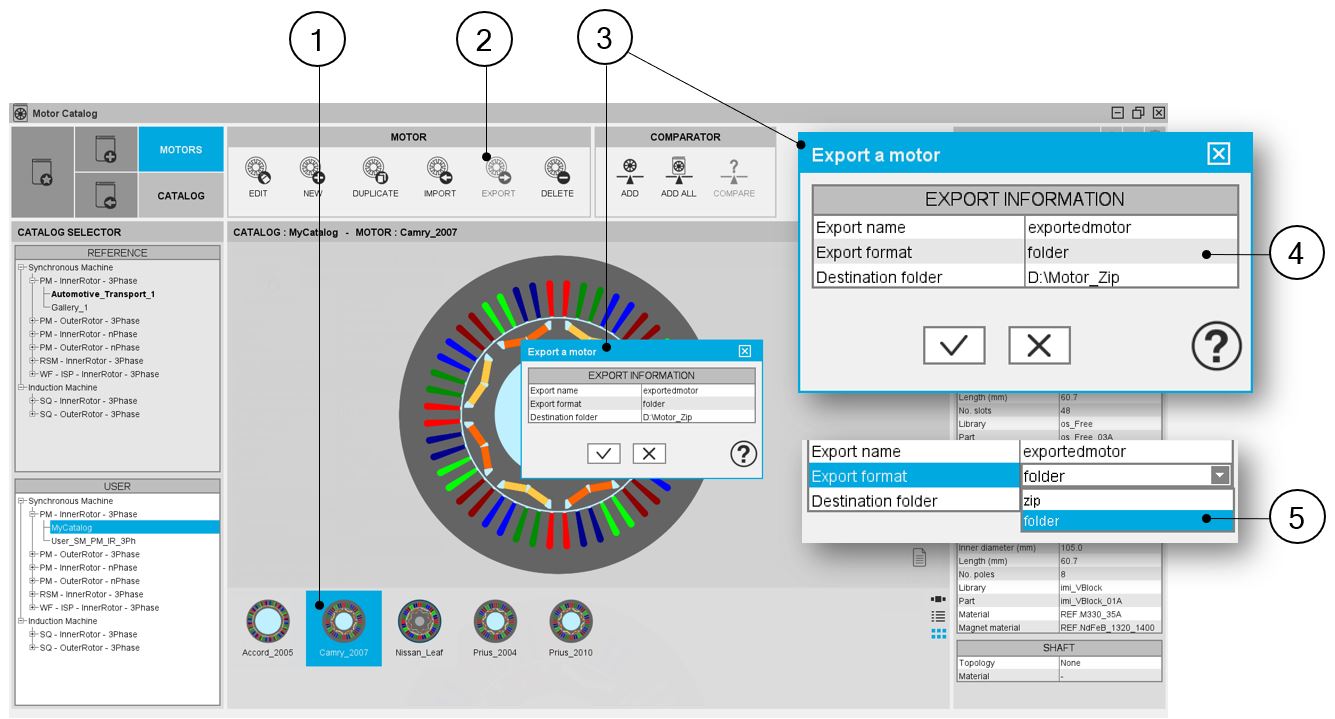Viewport: 1335px width, 719px height.
Task: Click the help icon in enlarged Export dialog
Action: point(1216,346)
